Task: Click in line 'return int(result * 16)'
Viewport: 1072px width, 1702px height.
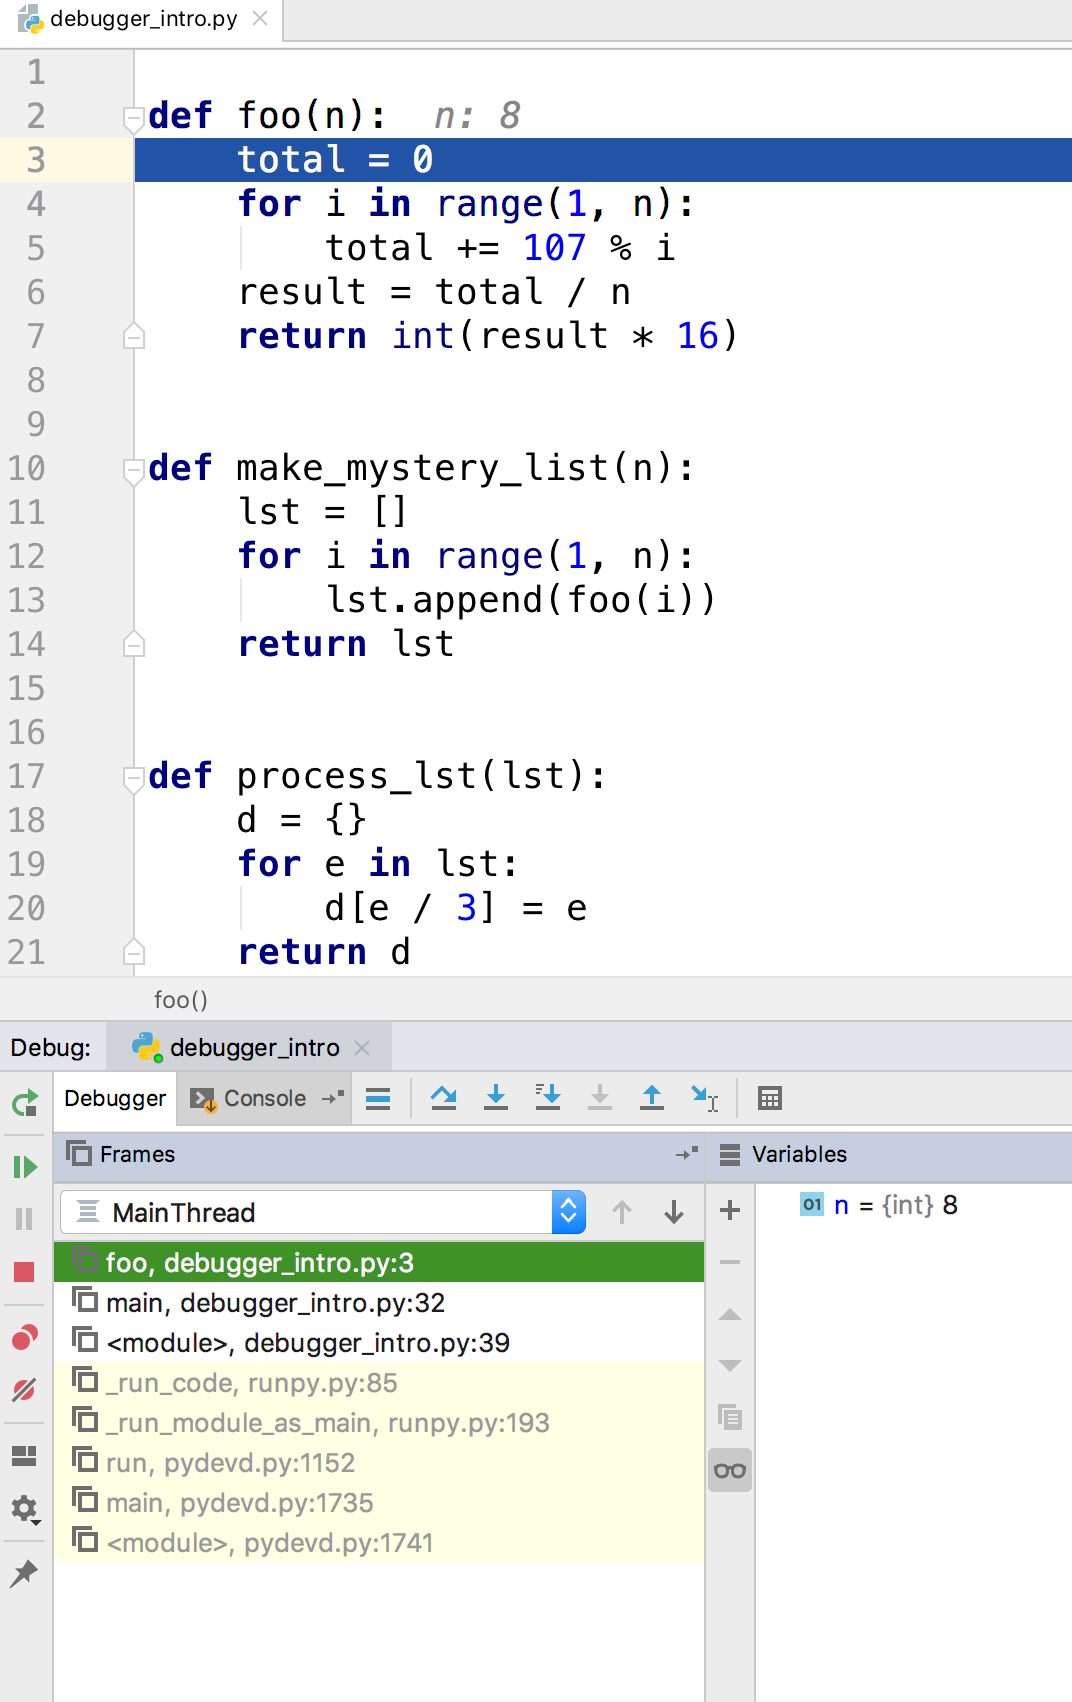Action: tap(488, 336)
